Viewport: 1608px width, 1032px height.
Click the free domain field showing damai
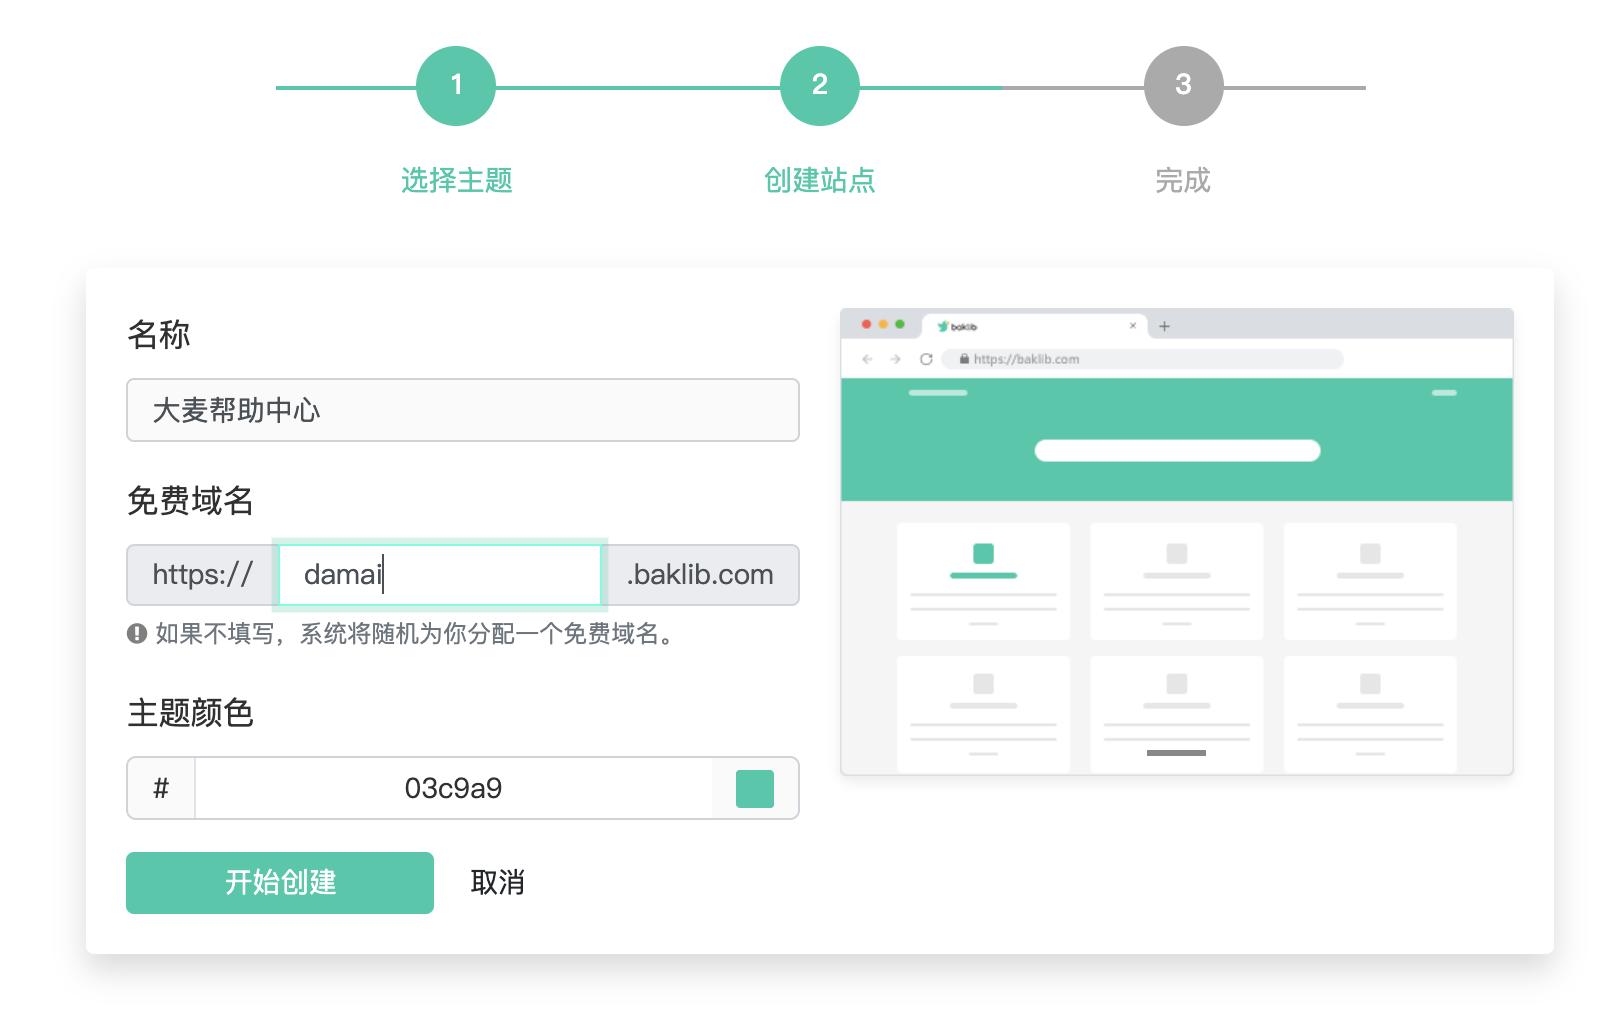coord(439,575)
